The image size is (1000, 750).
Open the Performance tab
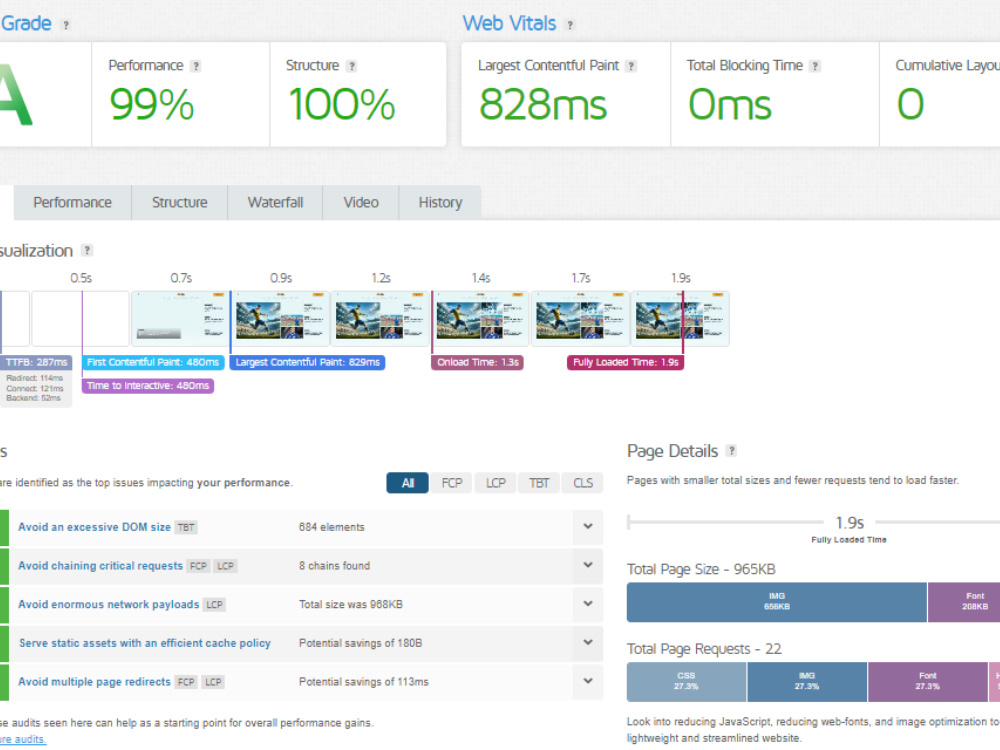click(73, 203)
